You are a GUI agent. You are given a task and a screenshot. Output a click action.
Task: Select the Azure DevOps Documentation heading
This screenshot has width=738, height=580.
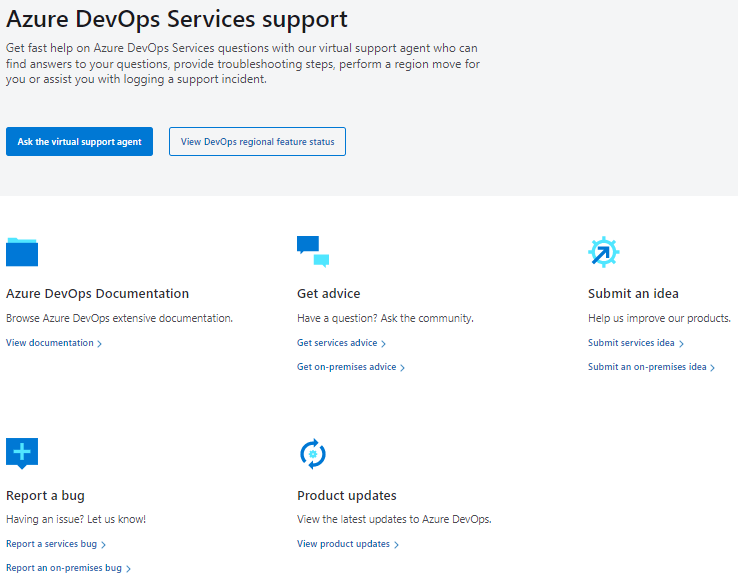point(97,293)
